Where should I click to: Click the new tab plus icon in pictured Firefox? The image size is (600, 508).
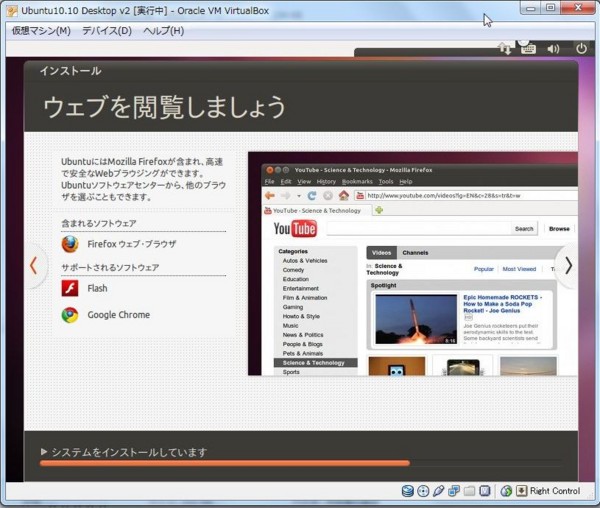pyautogui.click(x=379, y=210)
